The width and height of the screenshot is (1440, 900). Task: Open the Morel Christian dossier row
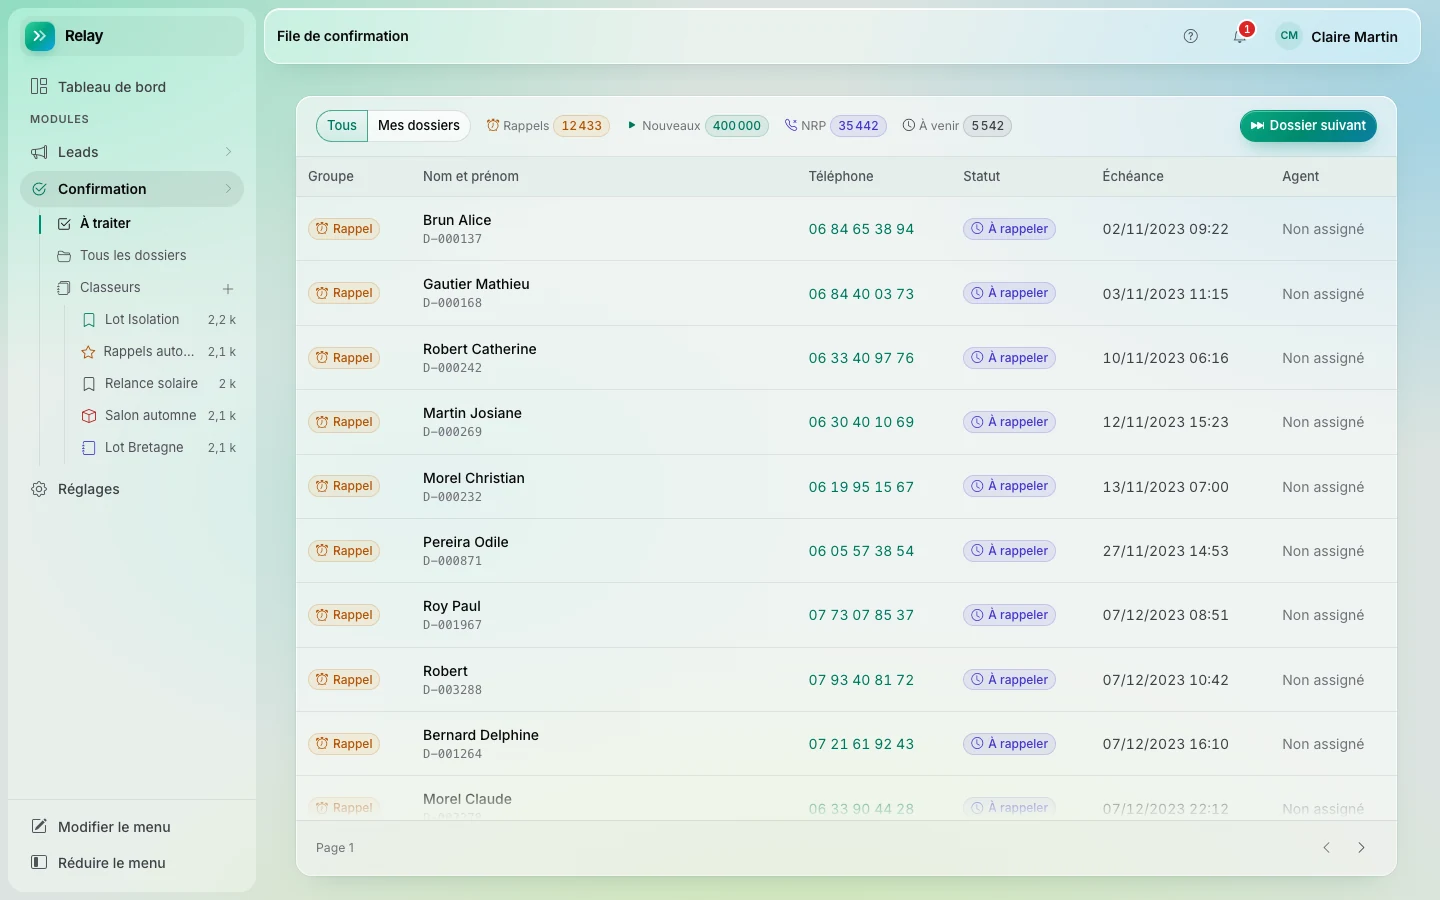click(x=846, y=487)
